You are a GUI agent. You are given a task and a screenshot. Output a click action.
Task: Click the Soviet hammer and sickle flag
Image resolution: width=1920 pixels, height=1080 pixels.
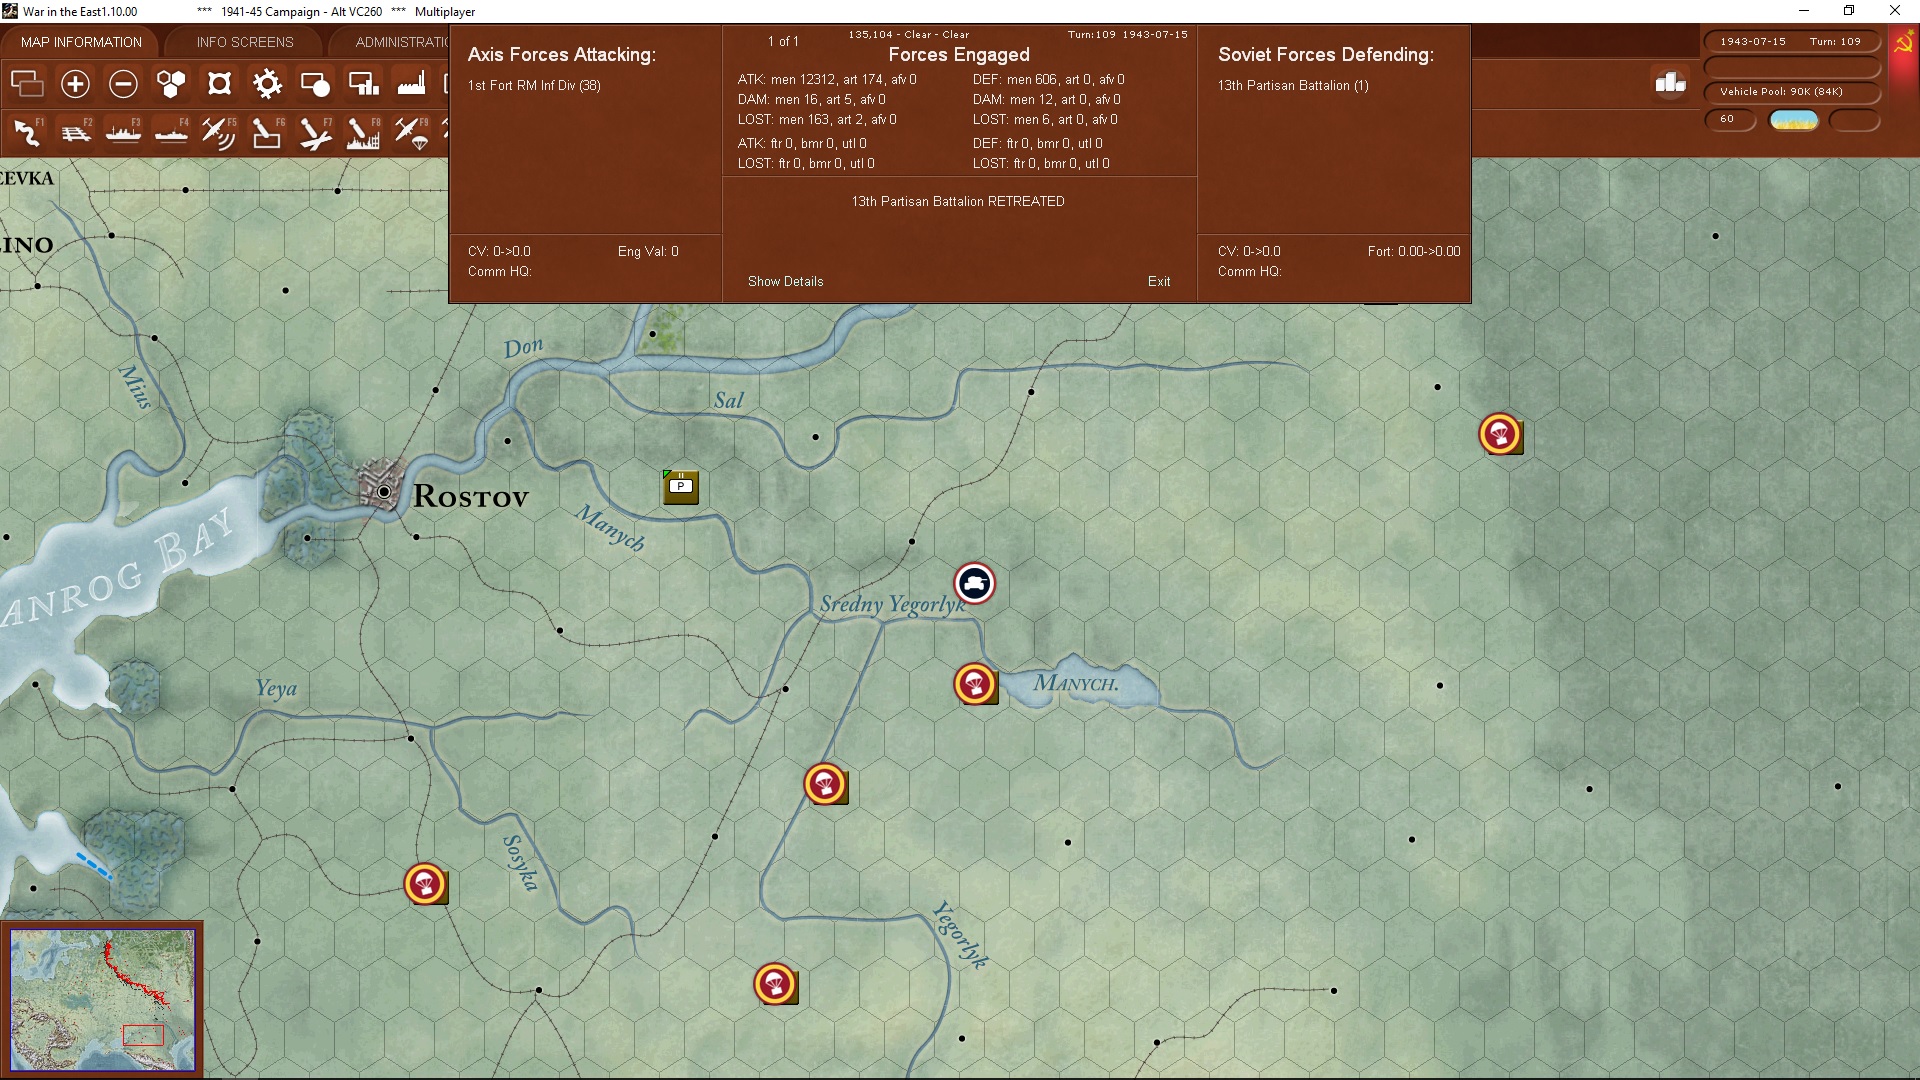[x=1903, y=46]
